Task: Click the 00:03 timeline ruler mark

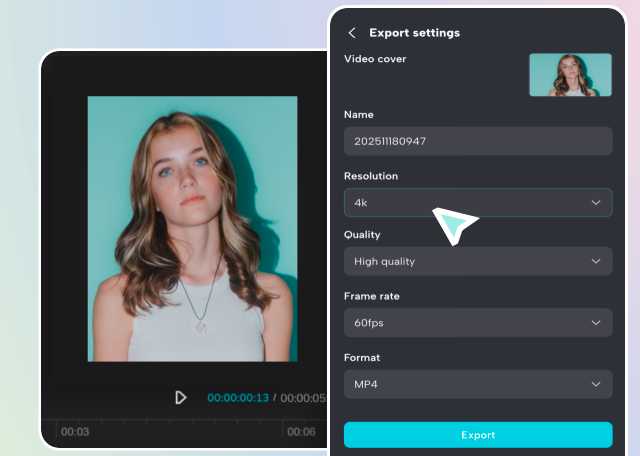Action: [x=75, y=432]
